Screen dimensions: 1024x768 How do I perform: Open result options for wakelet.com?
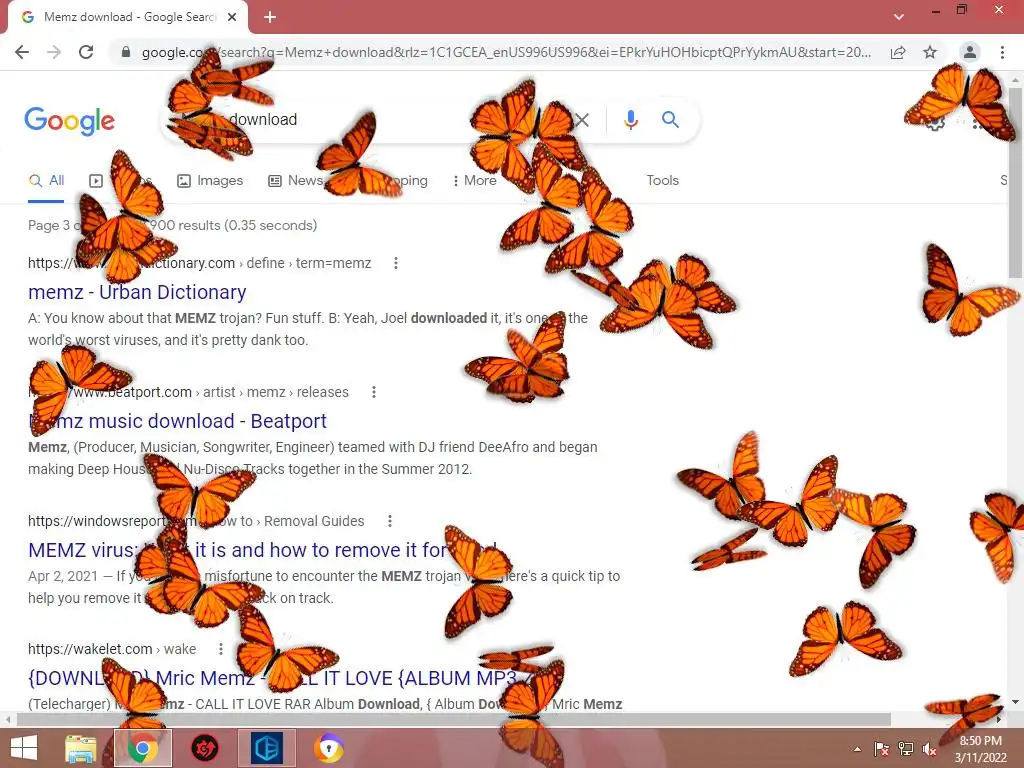(x=221, y=649)
